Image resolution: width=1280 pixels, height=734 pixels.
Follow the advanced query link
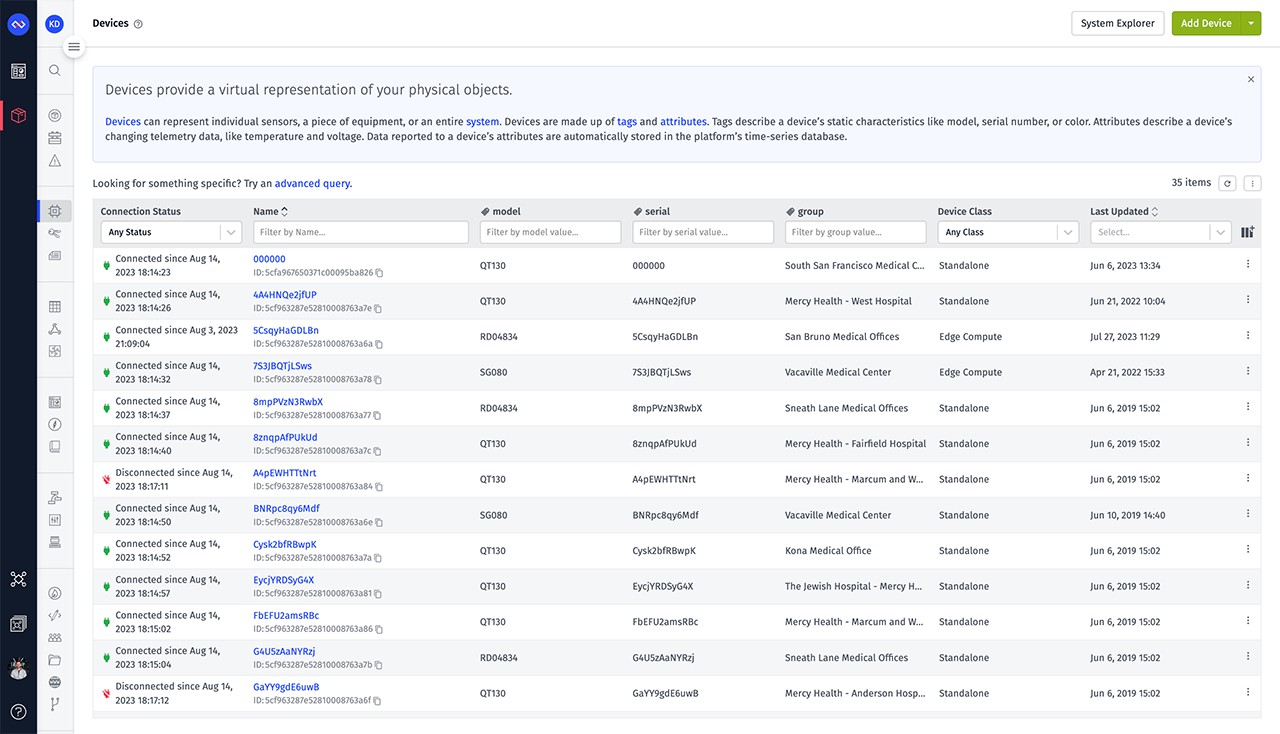(312, 184)
